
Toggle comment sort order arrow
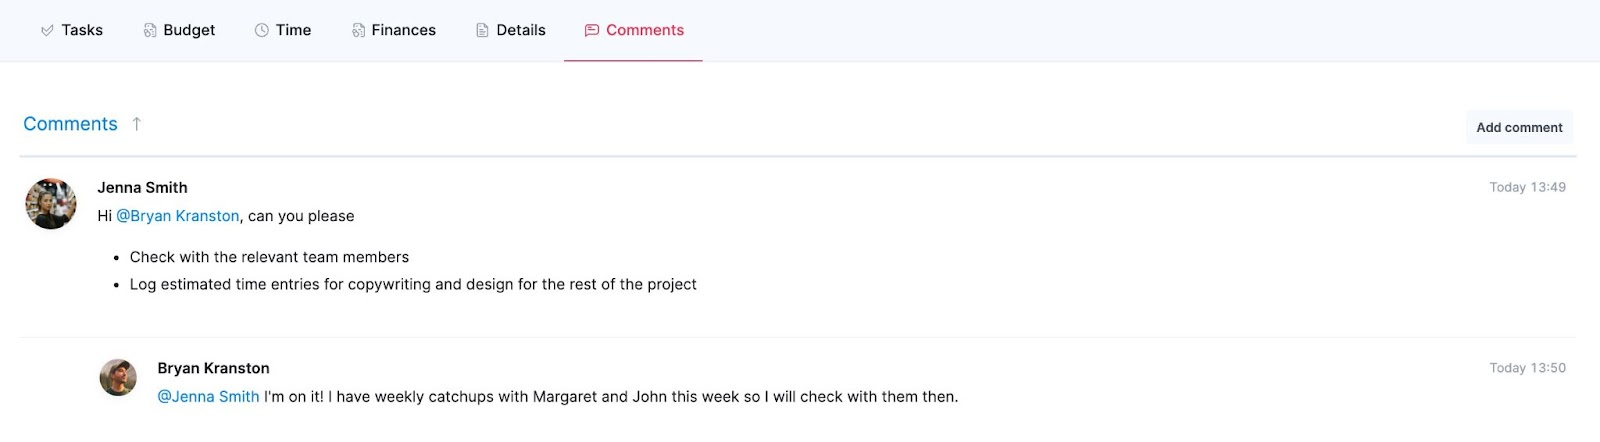(x=137, y=124)
